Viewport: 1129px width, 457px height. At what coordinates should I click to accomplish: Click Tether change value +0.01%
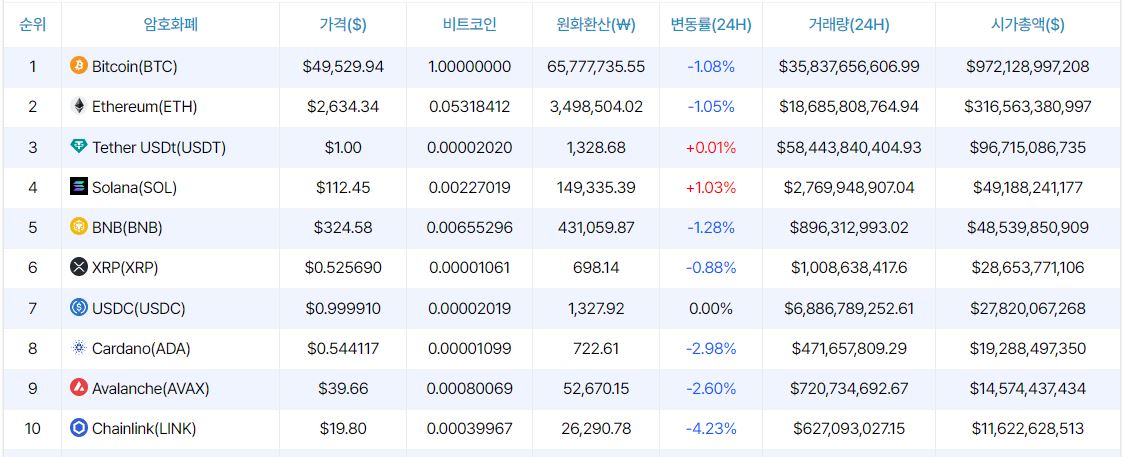coord(711,148)
